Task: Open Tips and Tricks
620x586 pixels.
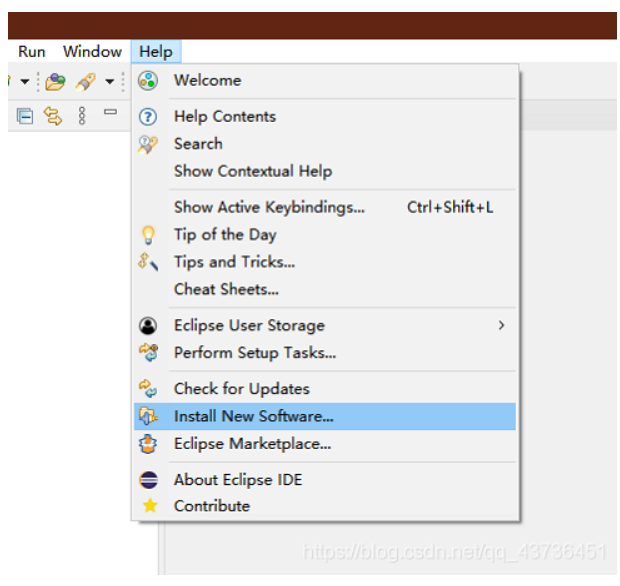Action: pyautogui.click(x=324, y=262)
